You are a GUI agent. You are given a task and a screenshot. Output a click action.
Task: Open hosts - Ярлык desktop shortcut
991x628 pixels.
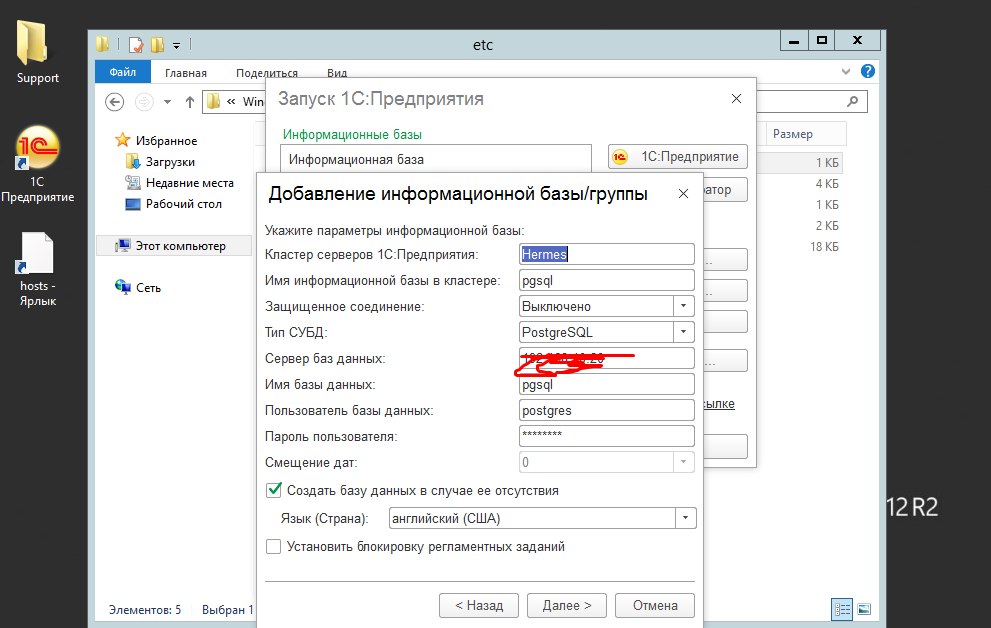click(37, 269)
